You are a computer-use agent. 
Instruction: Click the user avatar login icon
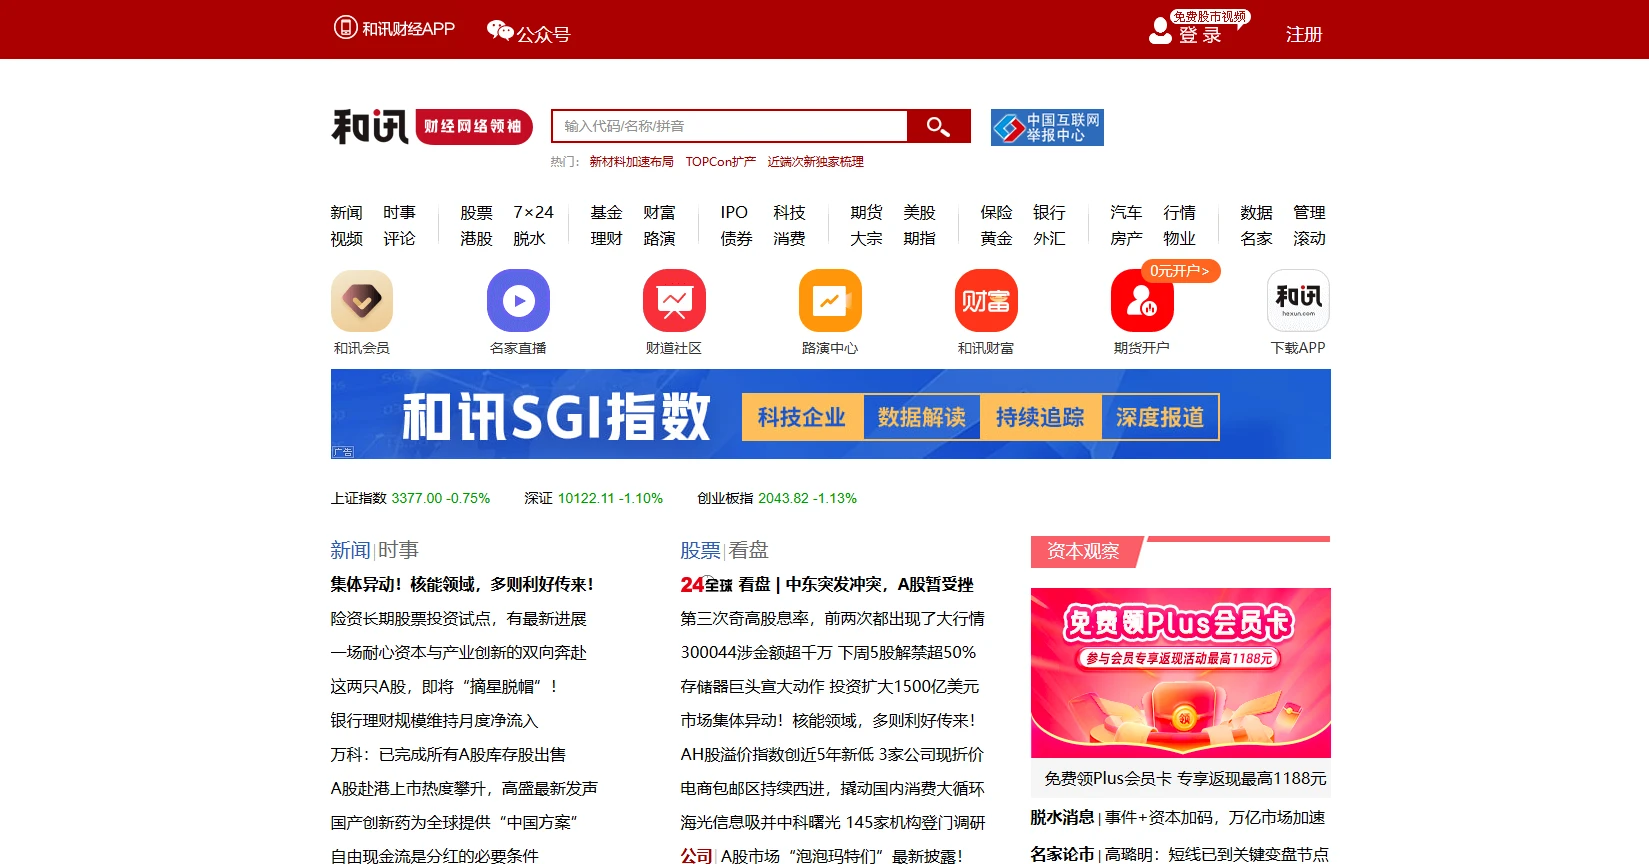point(1160,31)
